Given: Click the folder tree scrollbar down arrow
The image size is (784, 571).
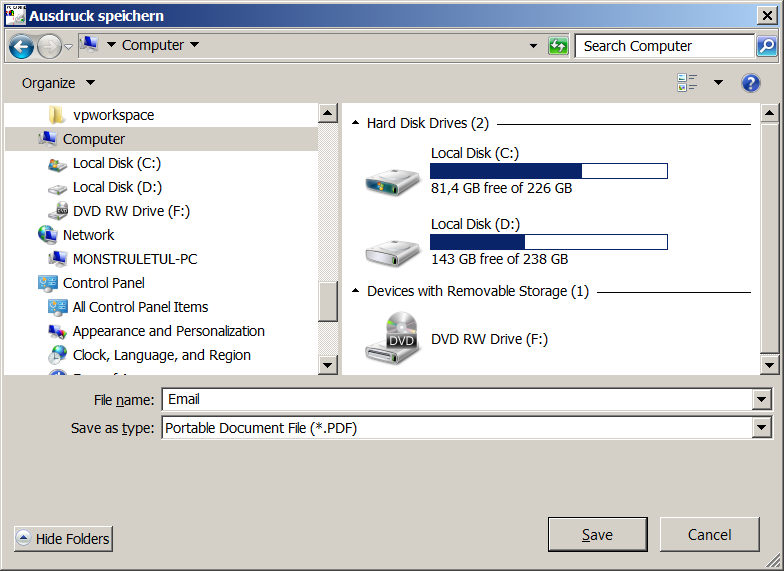Looking at the screenshot, I should click(327, 366).
